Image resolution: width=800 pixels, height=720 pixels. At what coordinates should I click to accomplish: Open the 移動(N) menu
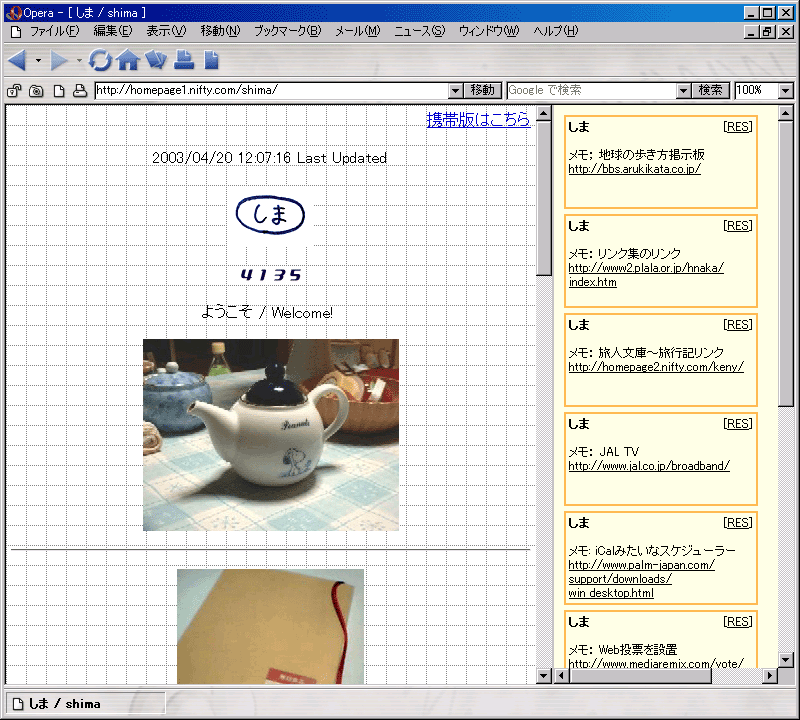[x=220, y=32]
